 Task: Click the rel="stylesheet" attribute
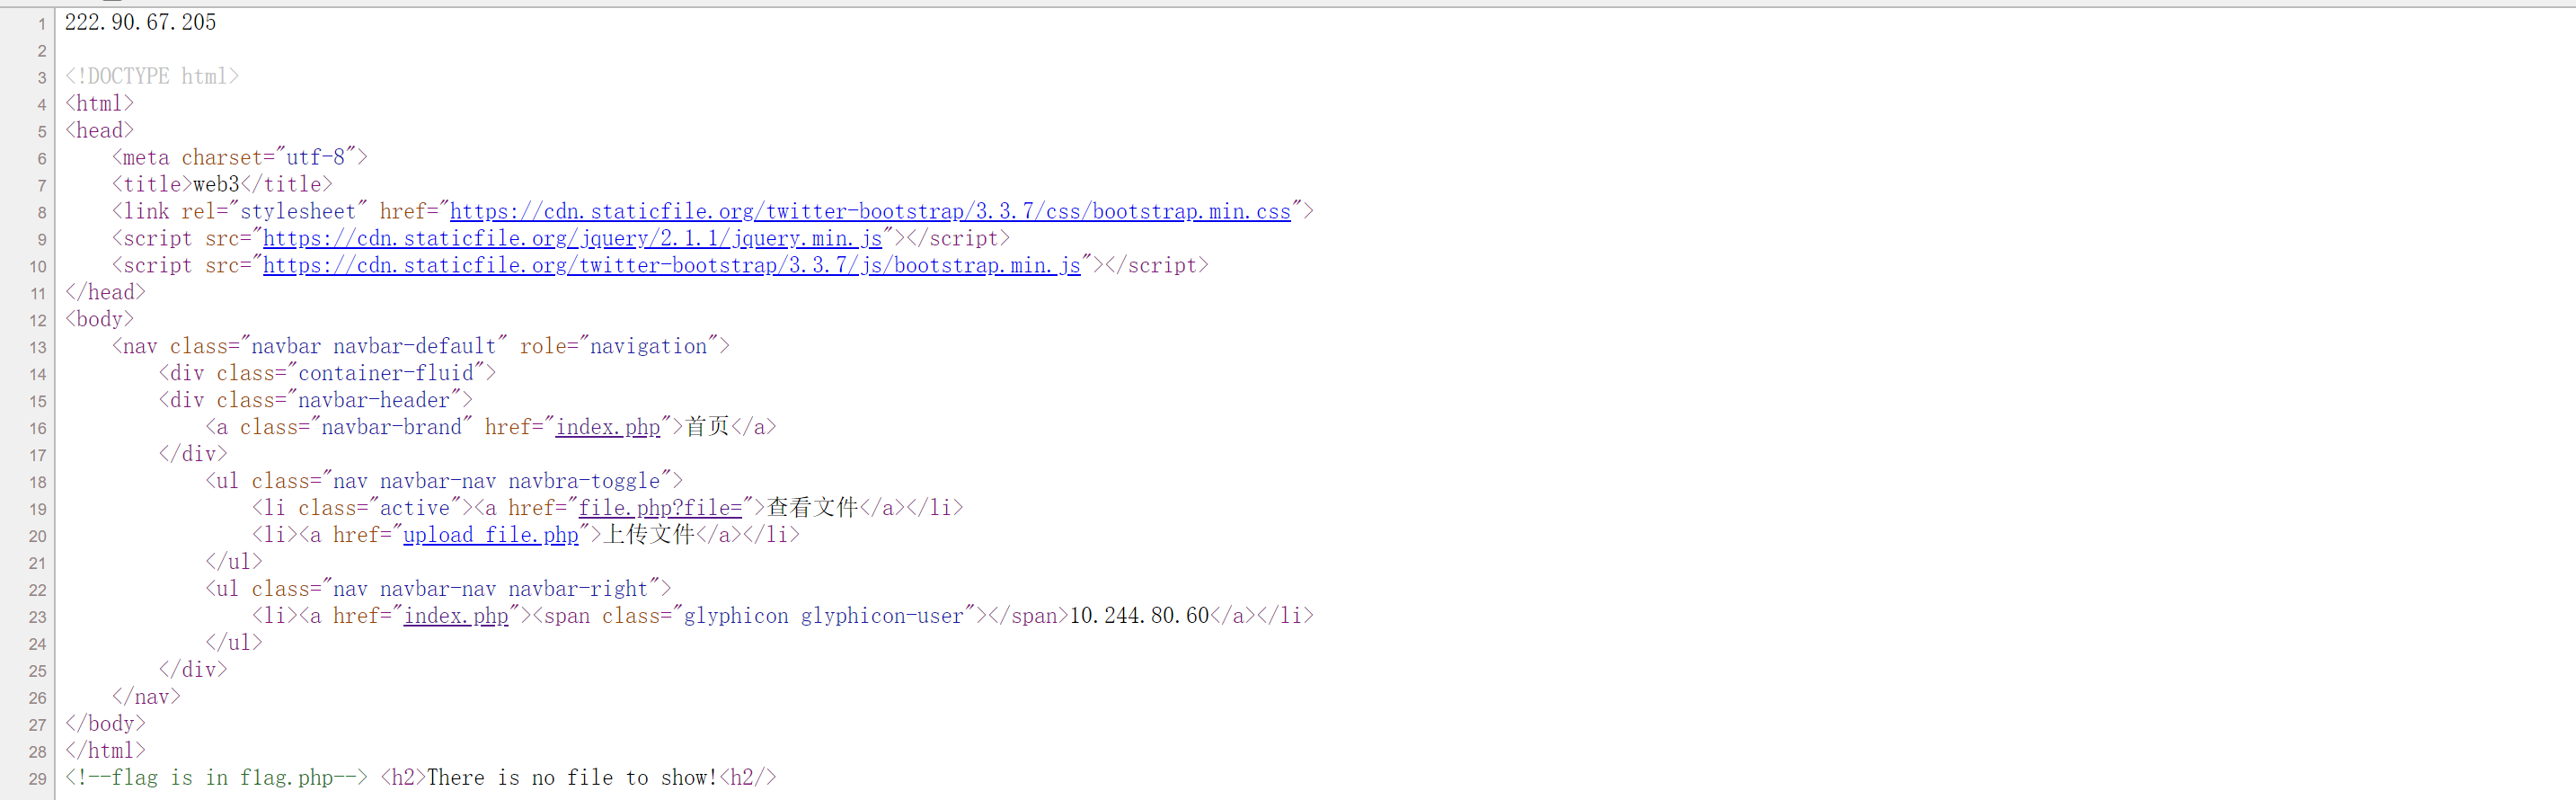(274, 211)
